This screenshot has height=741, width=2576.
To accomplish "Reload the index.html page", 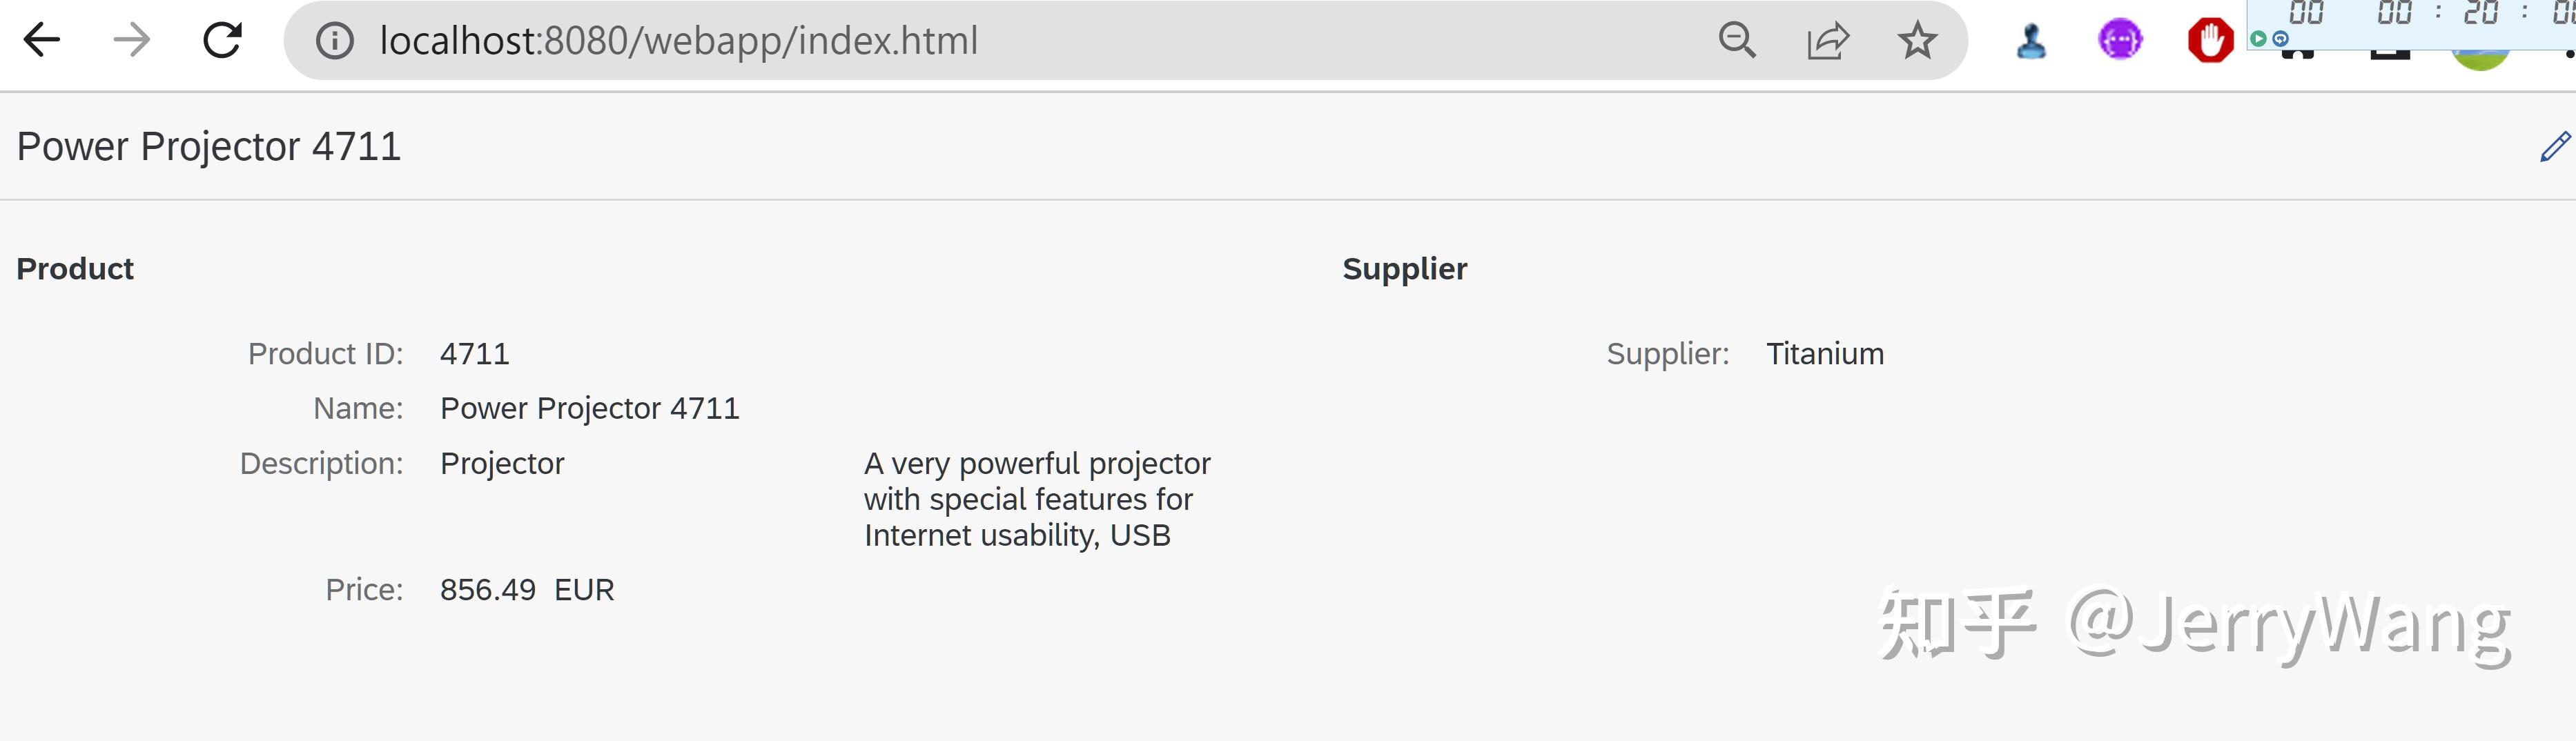I will (x=222, y=40).
